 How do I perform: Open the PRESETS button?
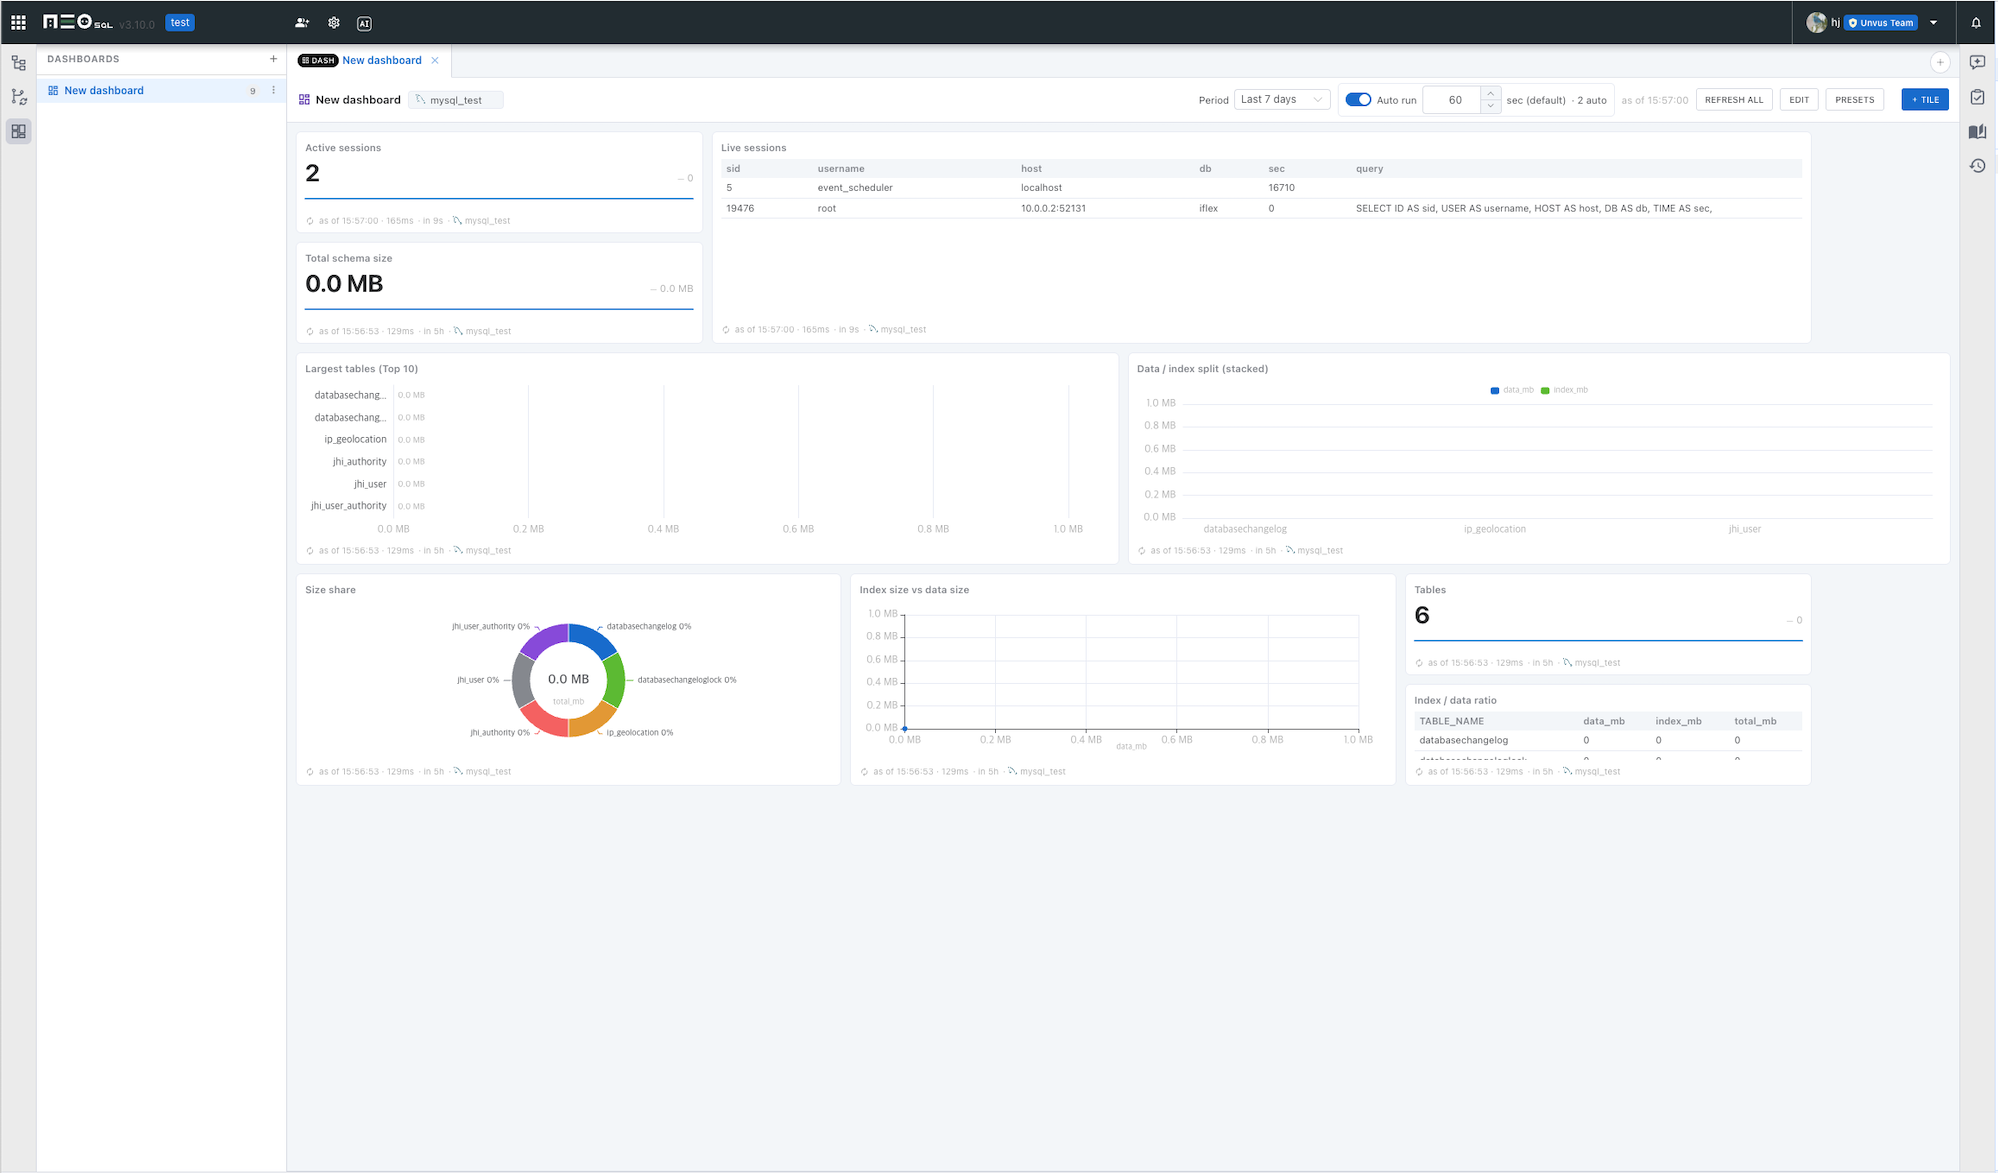click(1855, 100)
